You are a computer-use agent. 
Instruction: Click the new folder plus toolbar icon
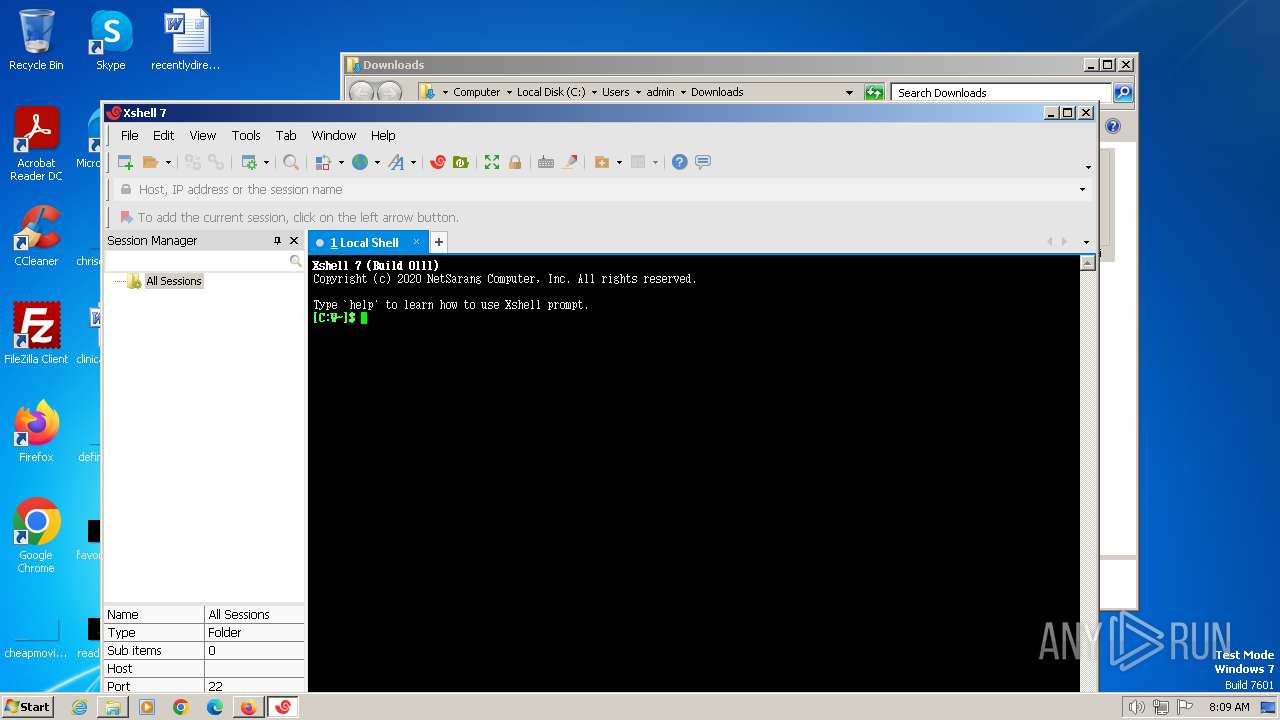click(602, 162)
